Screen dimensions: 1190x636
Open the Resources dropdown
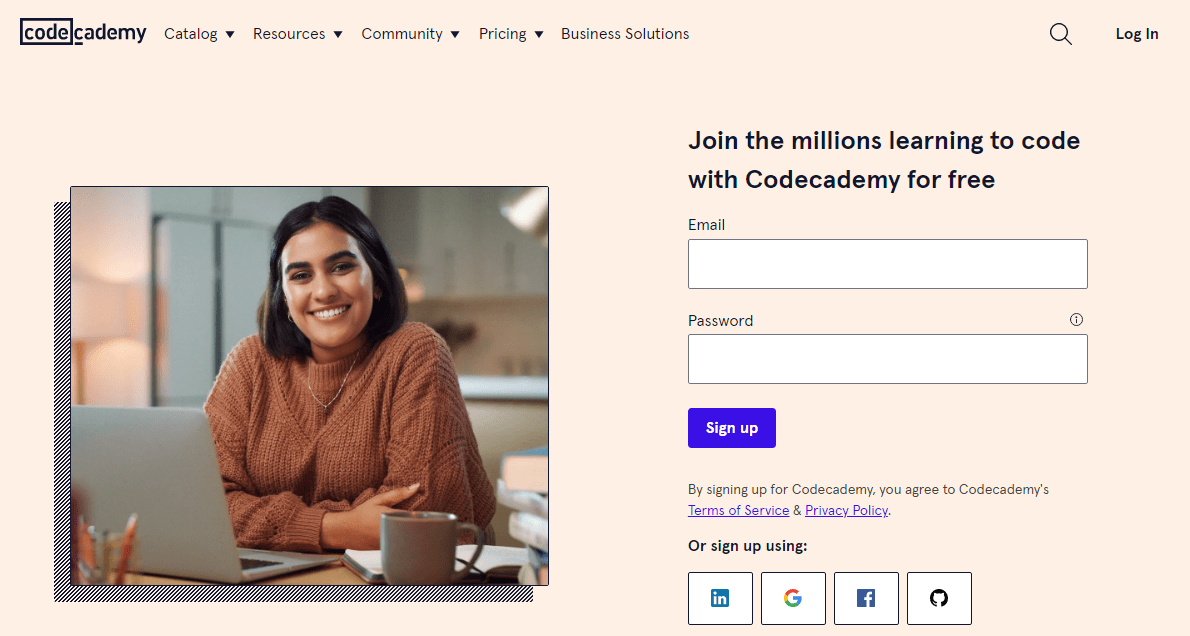coord(297,34)
